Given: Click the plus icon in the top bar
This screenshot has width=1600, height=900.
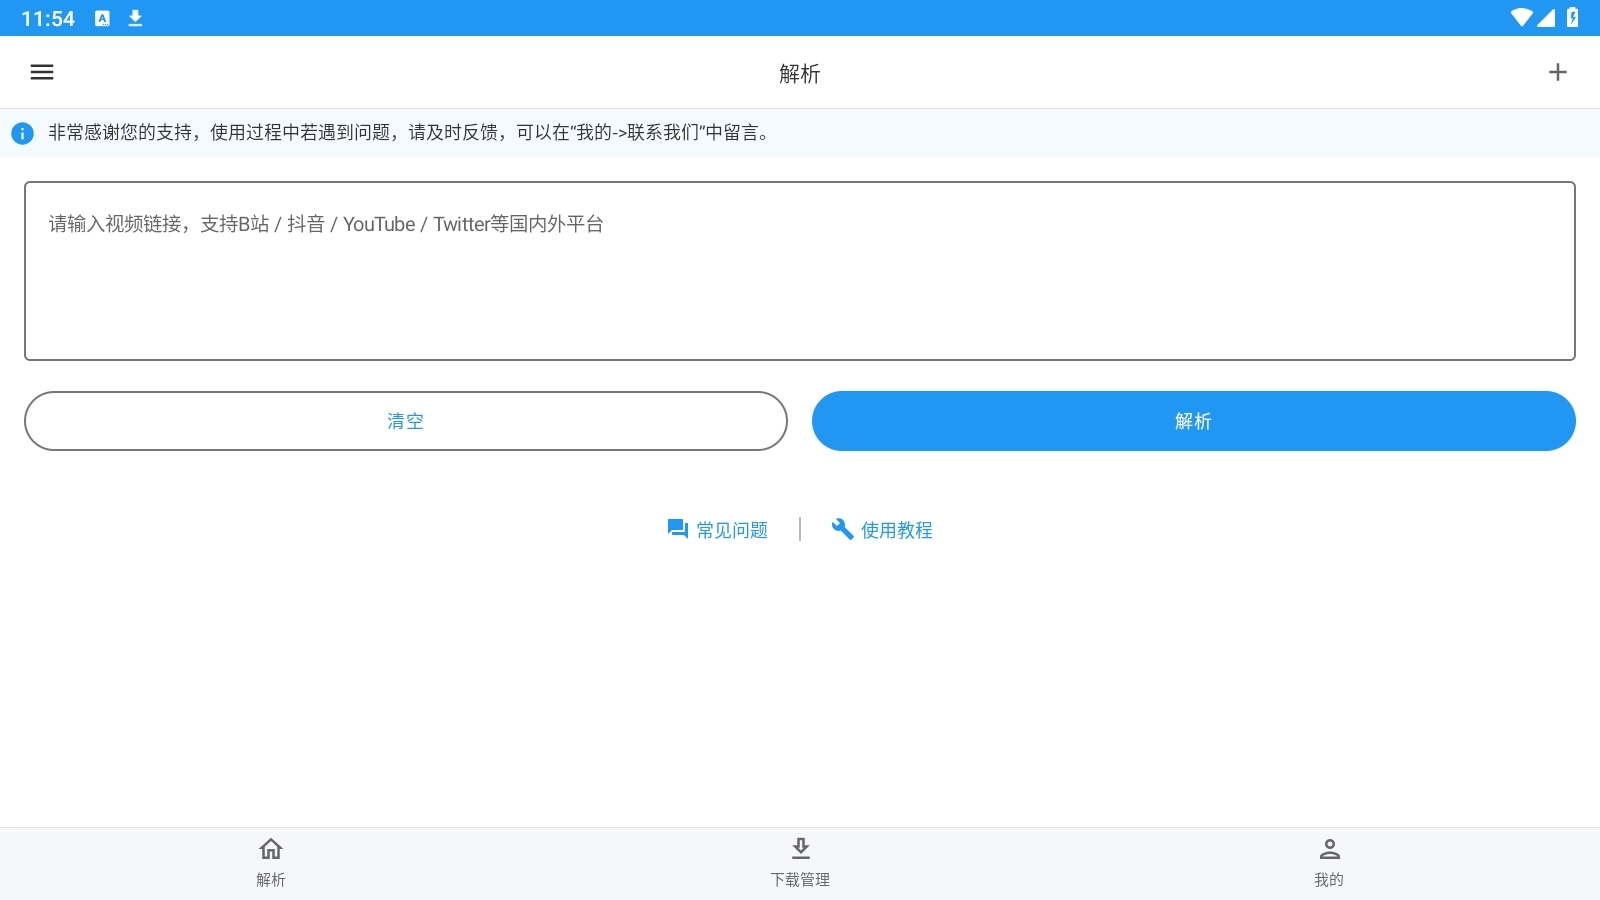Looking at the screenshot, I should point(1559,72).
